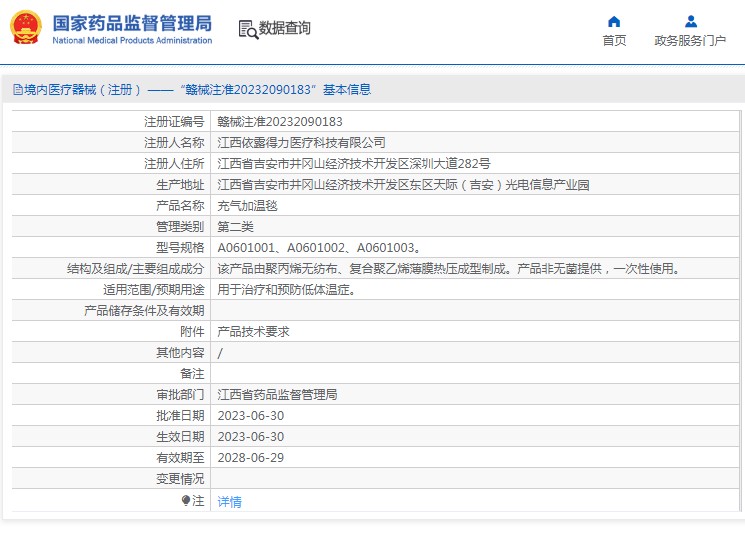Image resolution: width=745 pixels, height=533 pixels.
Task: Click 江西省药品监督管理局 value
Action: [x=277, y=395]
